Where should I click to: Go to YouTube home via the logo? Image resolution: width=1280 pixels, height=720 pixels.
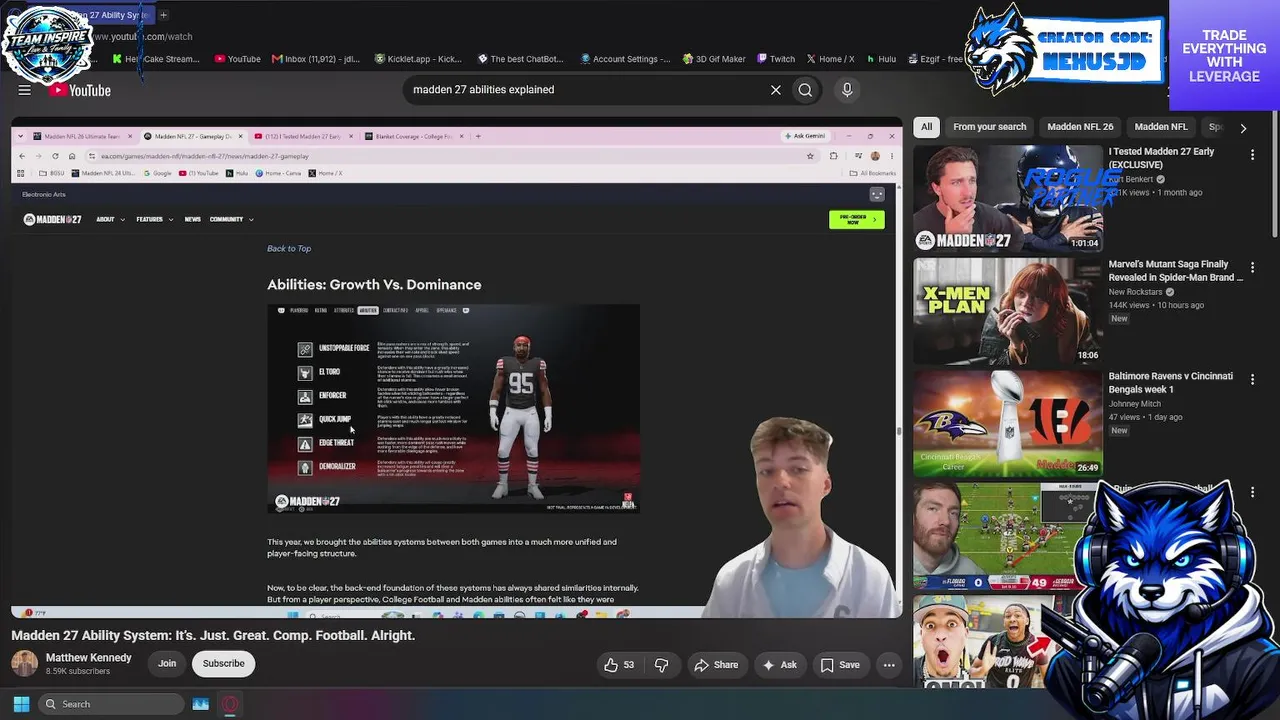click(x=80, y=90)
